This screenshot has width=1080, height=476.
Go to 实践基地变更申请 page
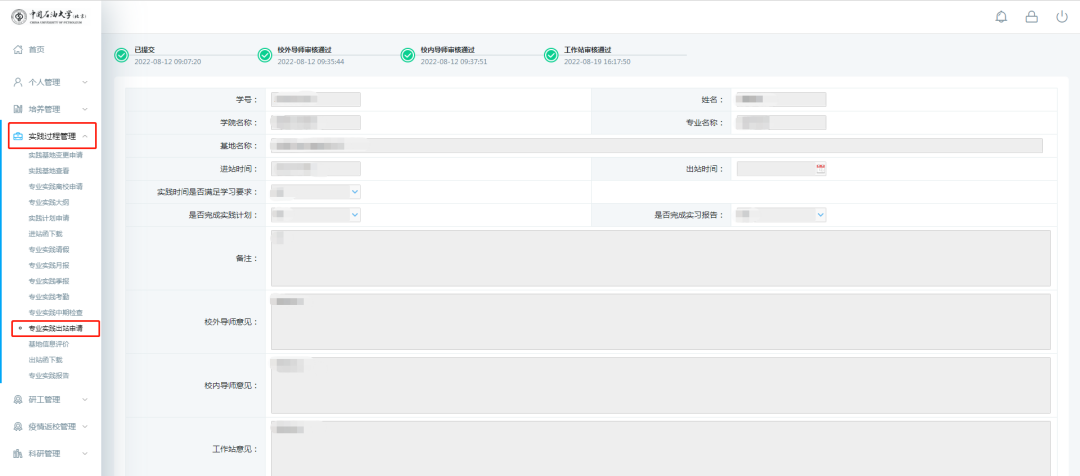55,155
